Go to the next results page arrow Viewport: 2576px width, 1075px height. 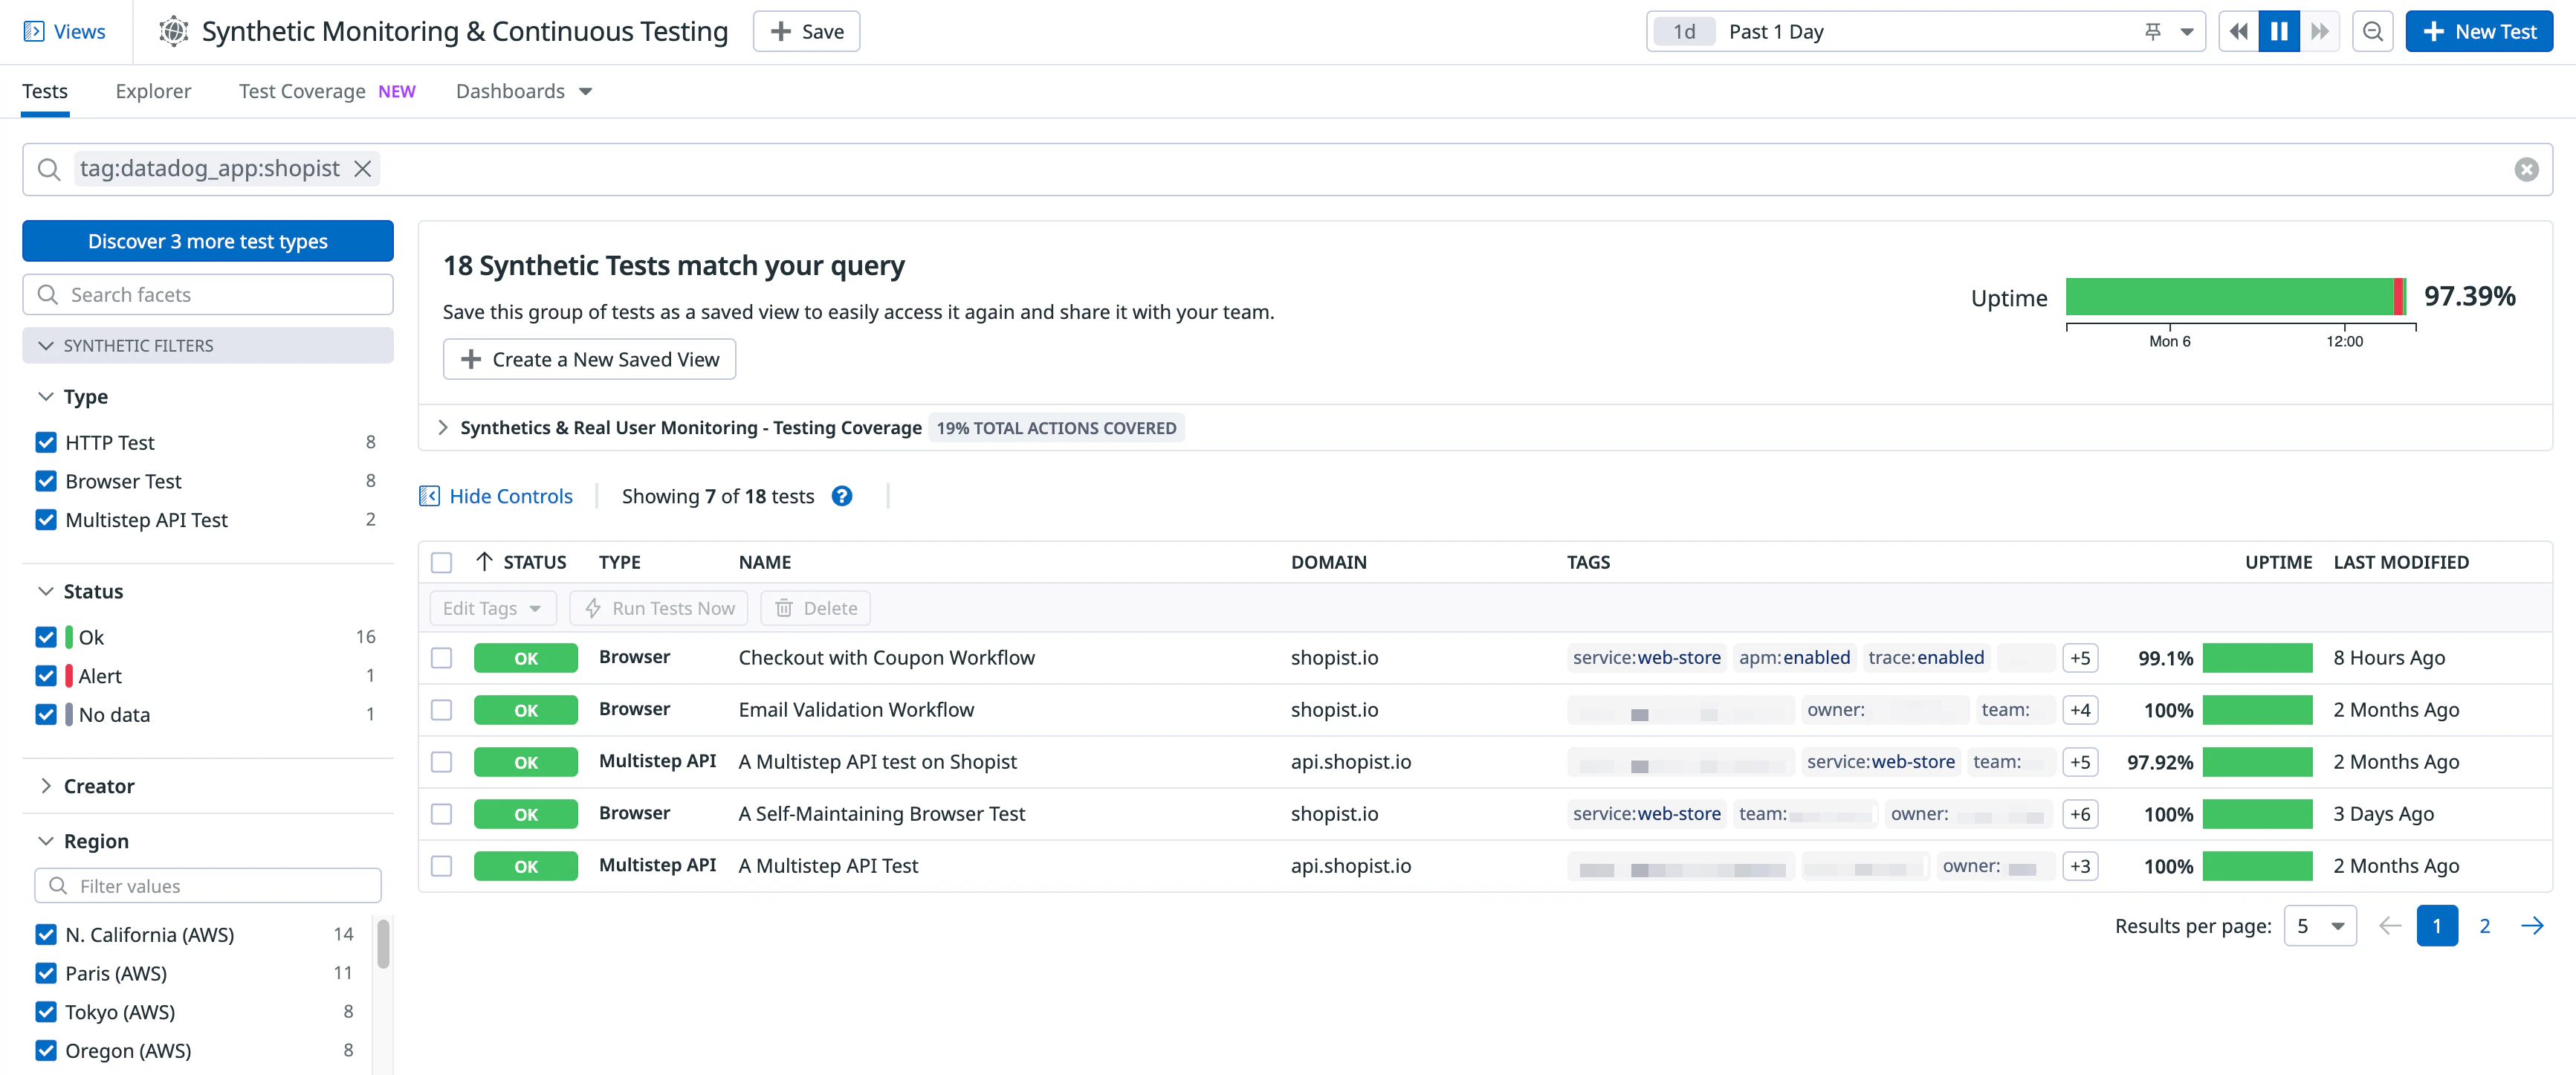(x=2532, y=926)
